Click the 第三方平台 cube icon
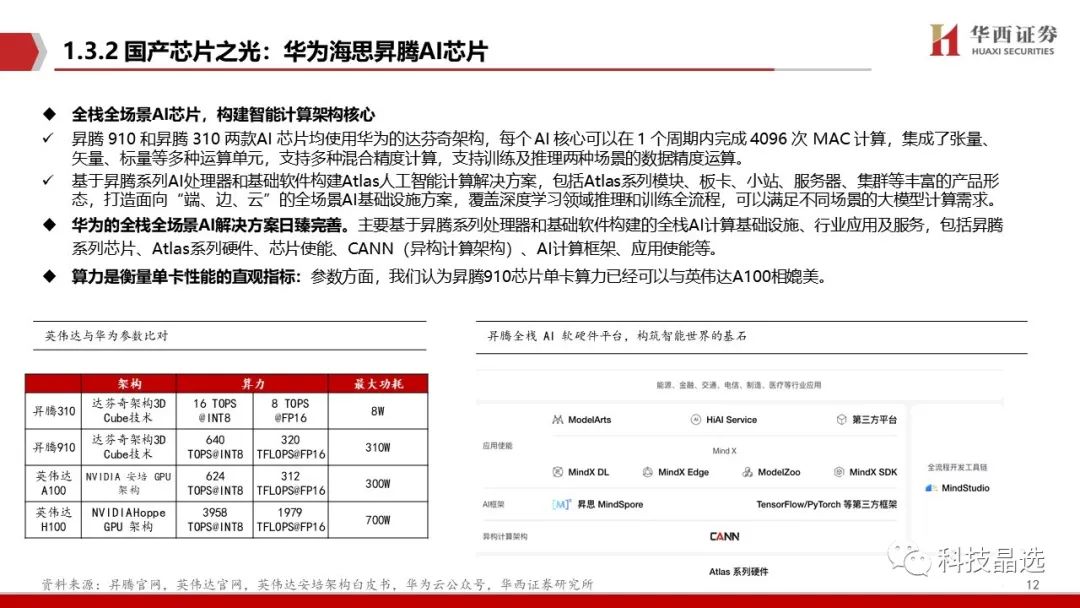This screenshot has height=608, width=1080. (841, 419)
